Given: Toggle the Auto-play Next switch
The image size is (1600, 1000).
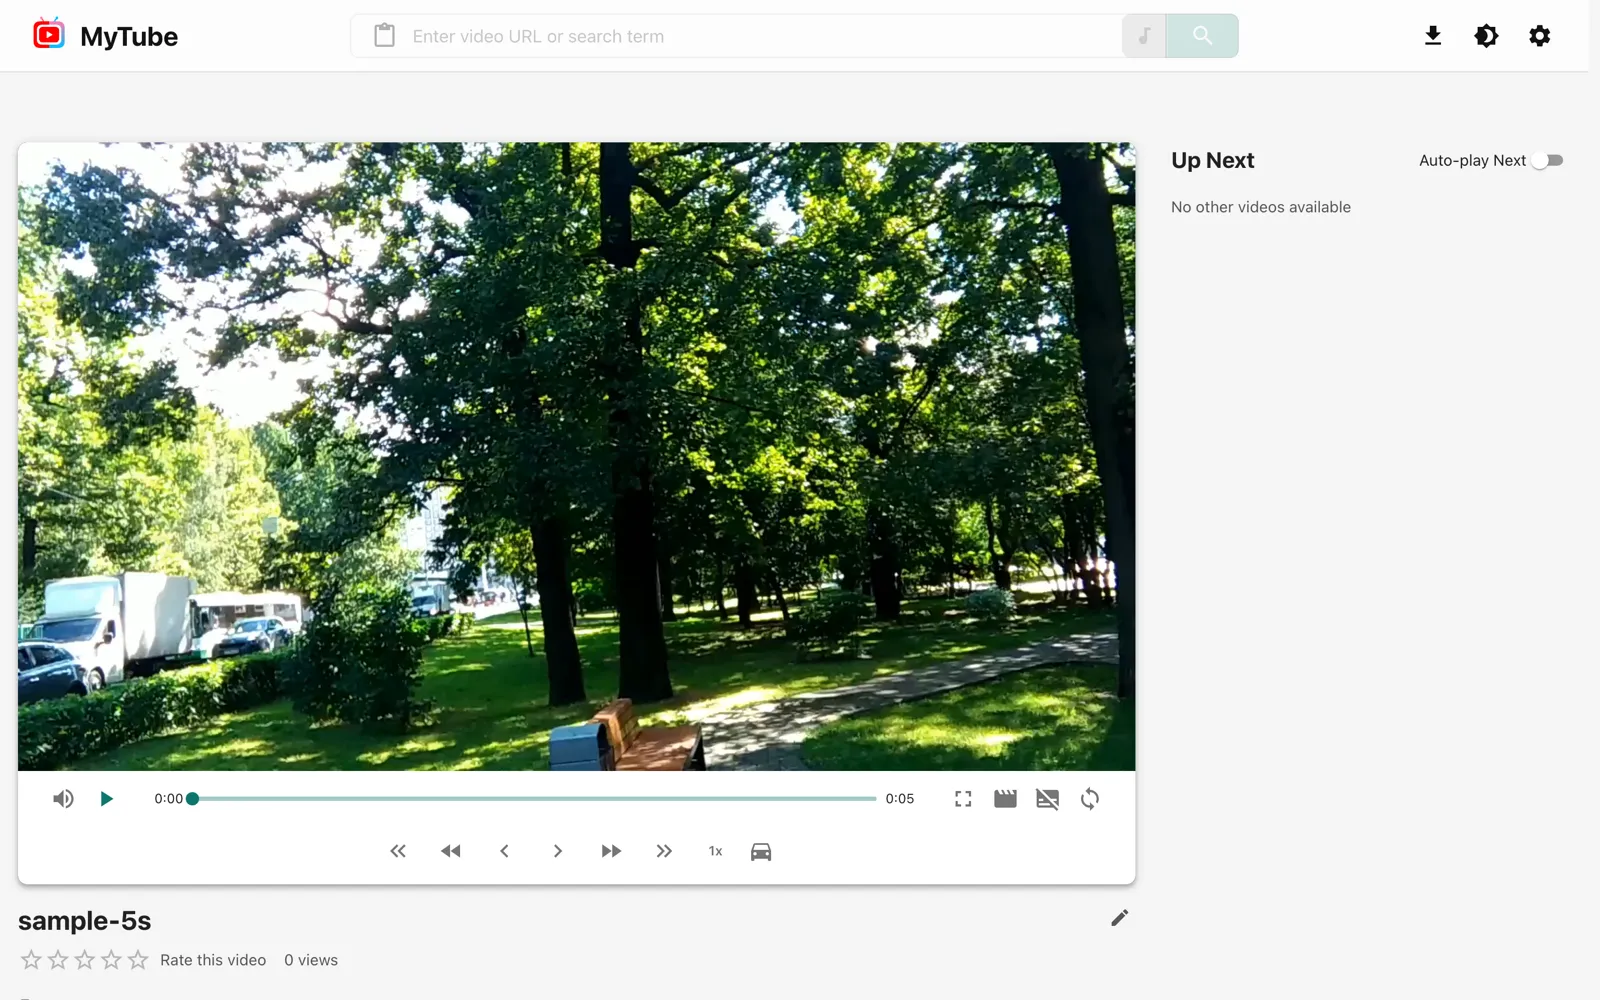Looking at the screenshot, I should pos(1548,161).
